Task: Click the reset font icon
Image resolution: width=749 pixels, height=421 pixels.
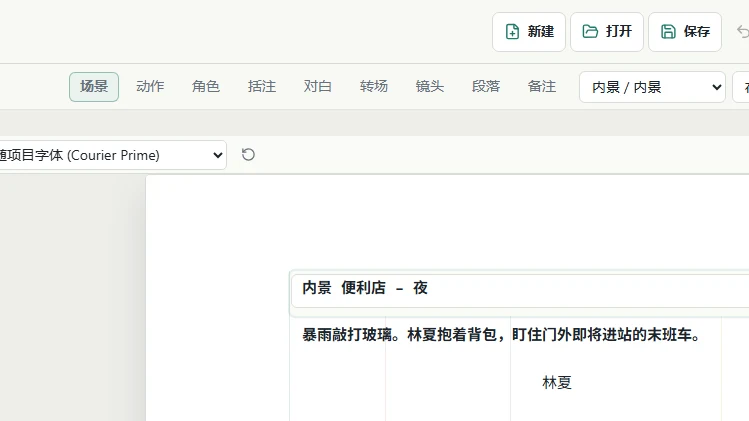Action: (x=248, y=155)
